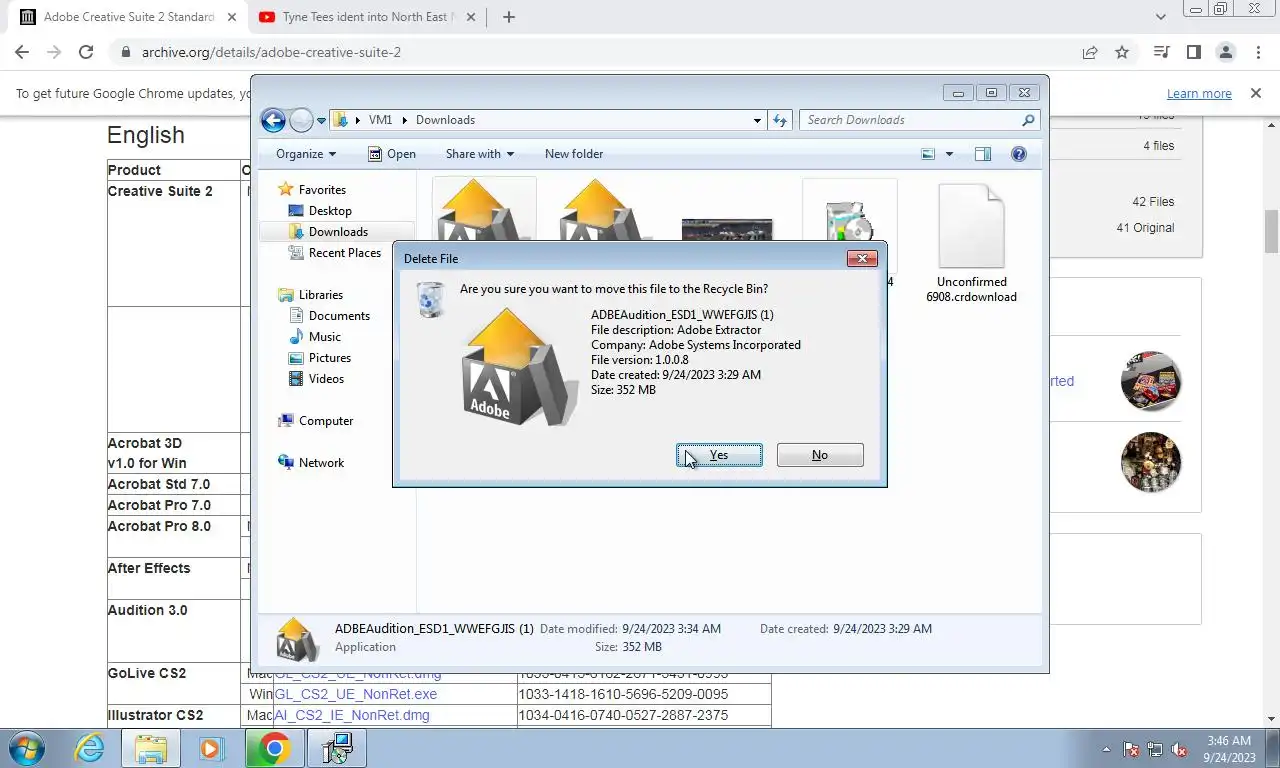This screenshot has height=768, width=1280.
Task: Select the first Adobe extractor file icon
Action: click(x=484, y=212)
